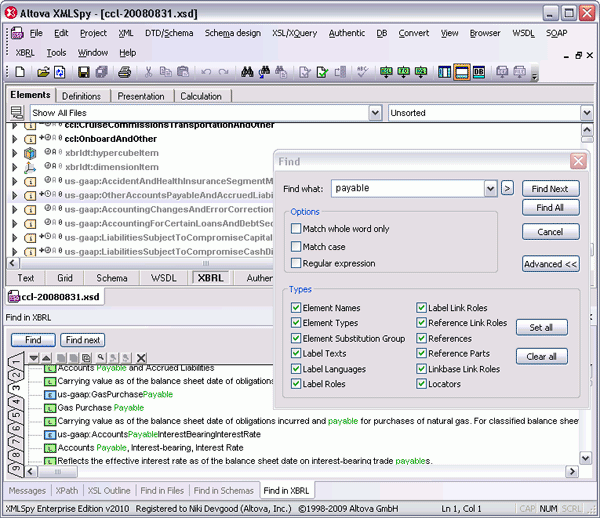This screenshot has height=518, width=600.
Task: Click the Set all button
Action: (541, 327)
